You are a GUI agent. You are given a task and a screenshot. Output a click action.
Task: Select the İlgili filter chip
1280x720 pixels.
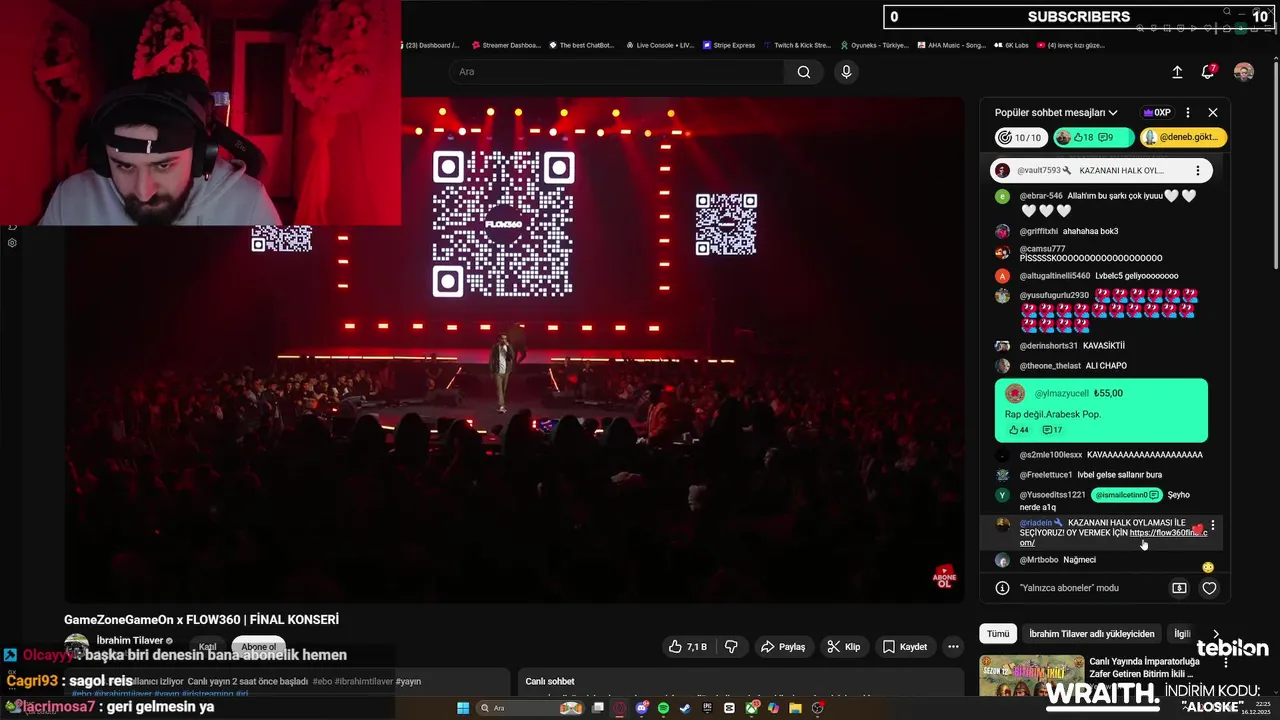pyautogui.click(x=1182, y=634)
